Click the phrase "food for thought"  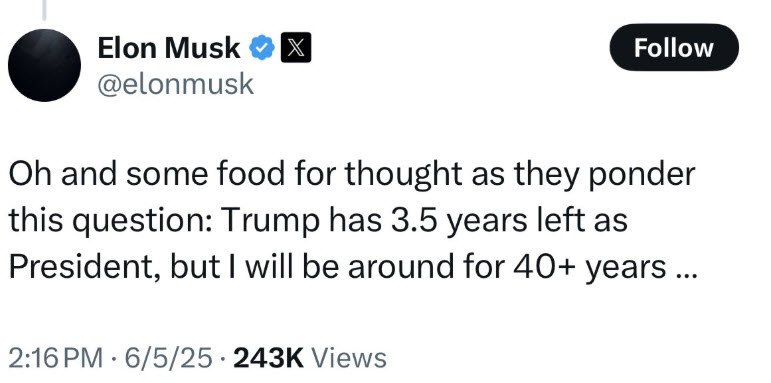(x=339, y=174)
